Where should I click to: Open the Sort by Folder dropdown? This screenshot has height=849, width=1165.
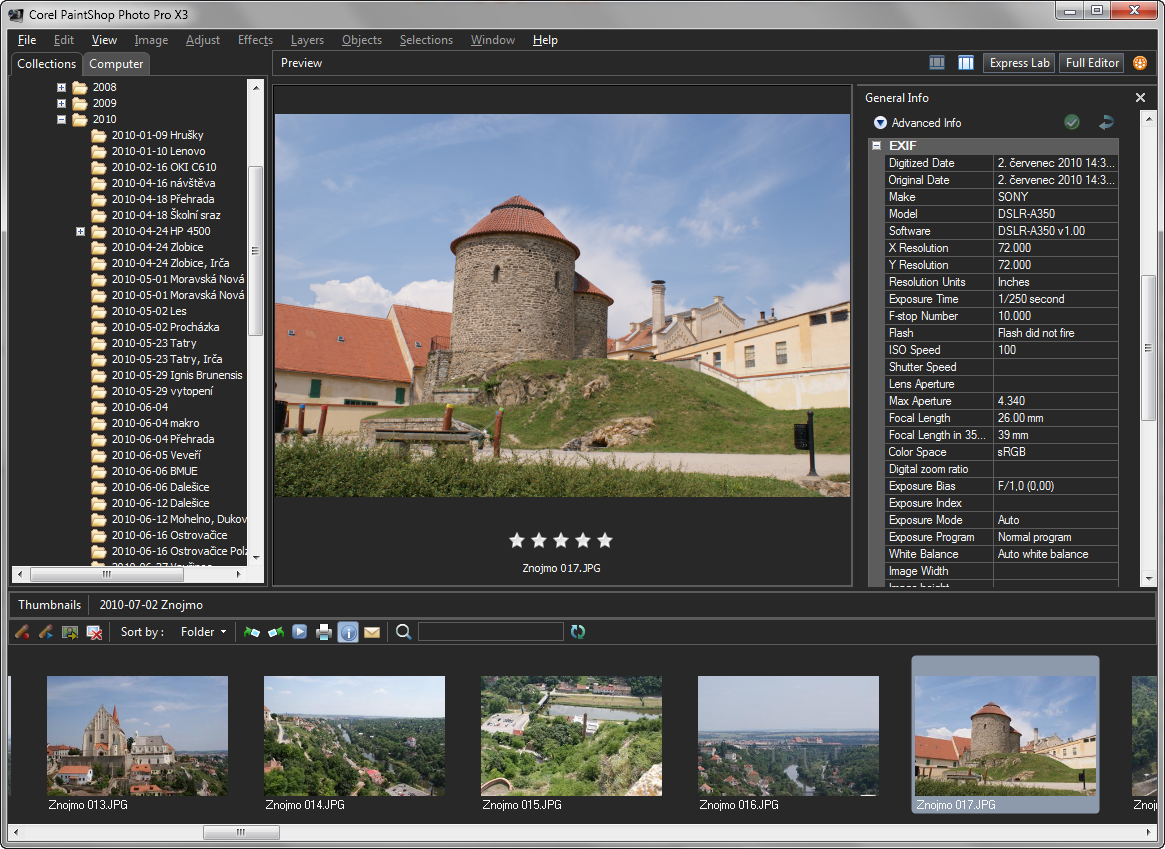click(204, 631)
